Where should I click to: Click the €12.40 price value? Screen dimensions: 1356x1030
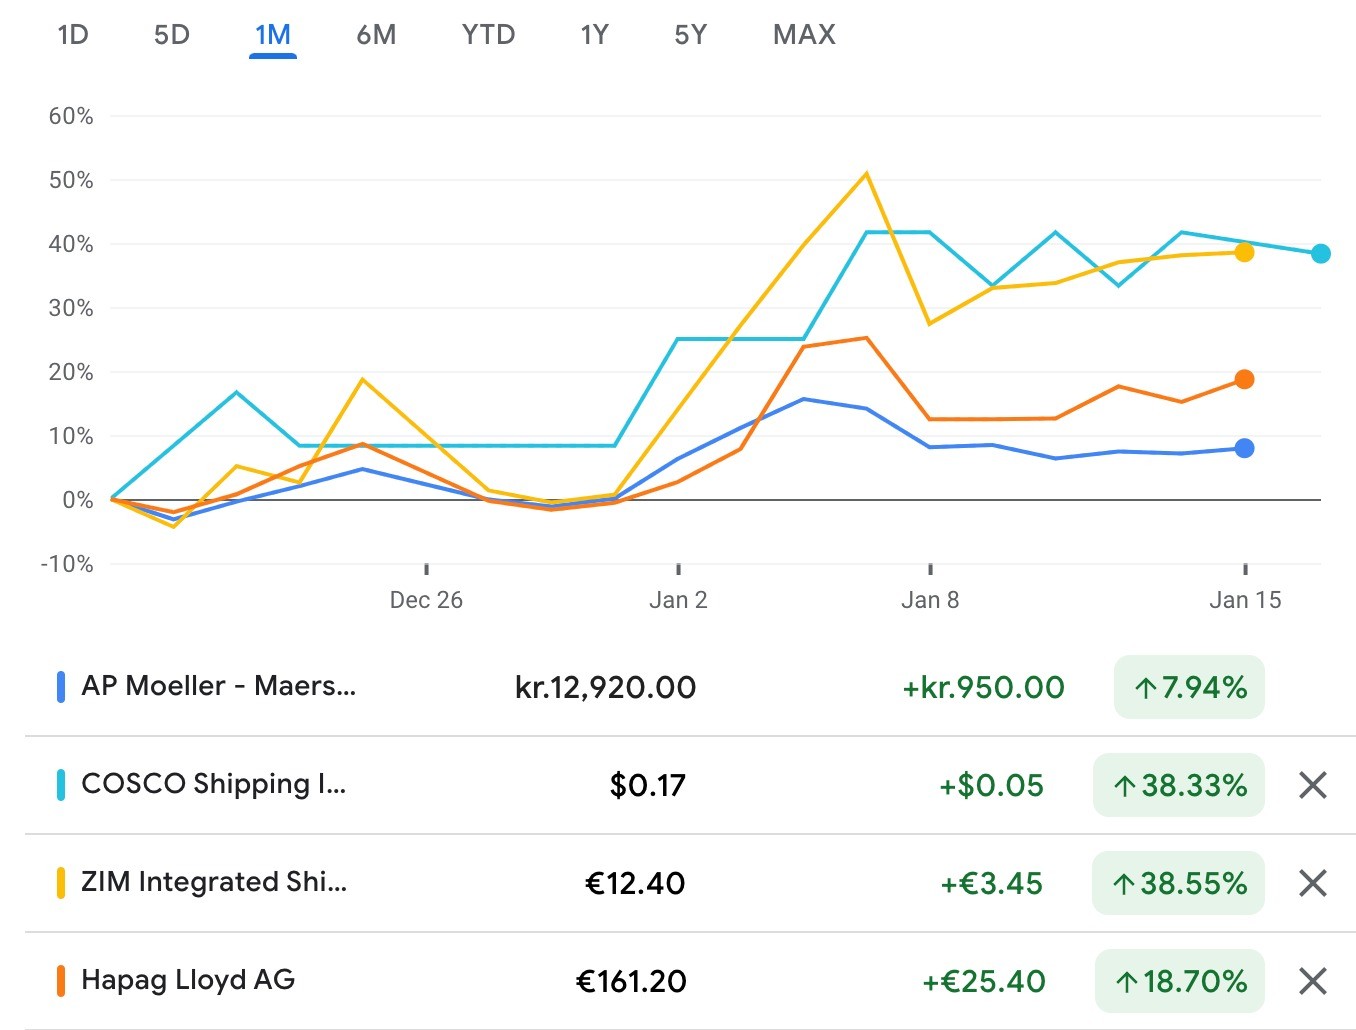point(635,883)
